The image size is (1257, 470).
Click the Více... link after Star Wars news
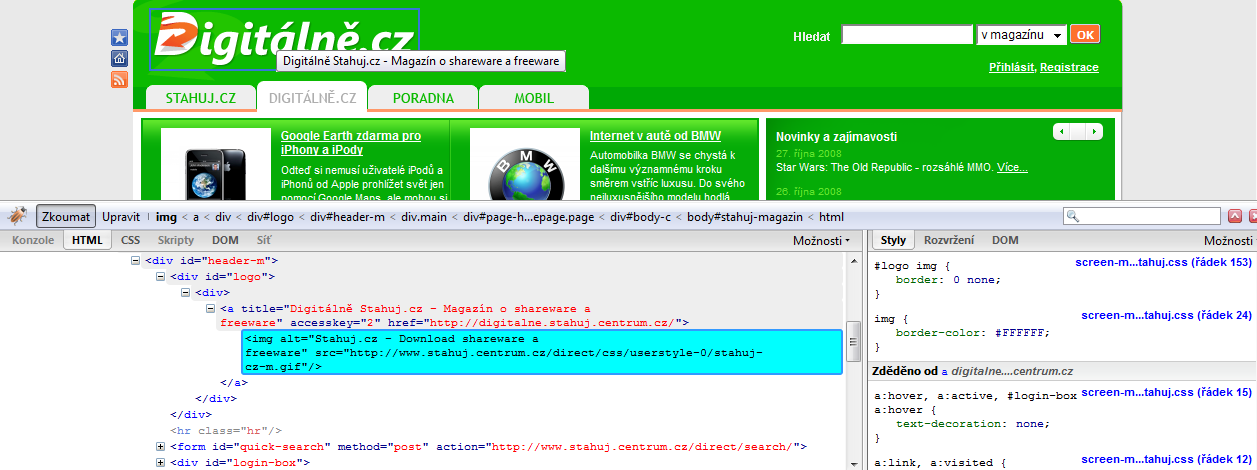[1012, 167]
